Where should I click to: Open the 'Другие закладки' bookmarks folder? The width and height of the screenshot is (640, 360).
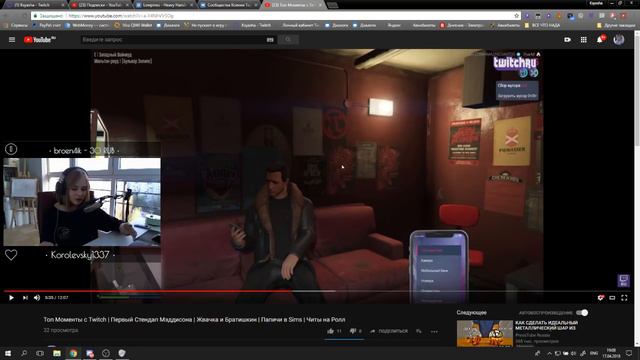tap(616, 25)
